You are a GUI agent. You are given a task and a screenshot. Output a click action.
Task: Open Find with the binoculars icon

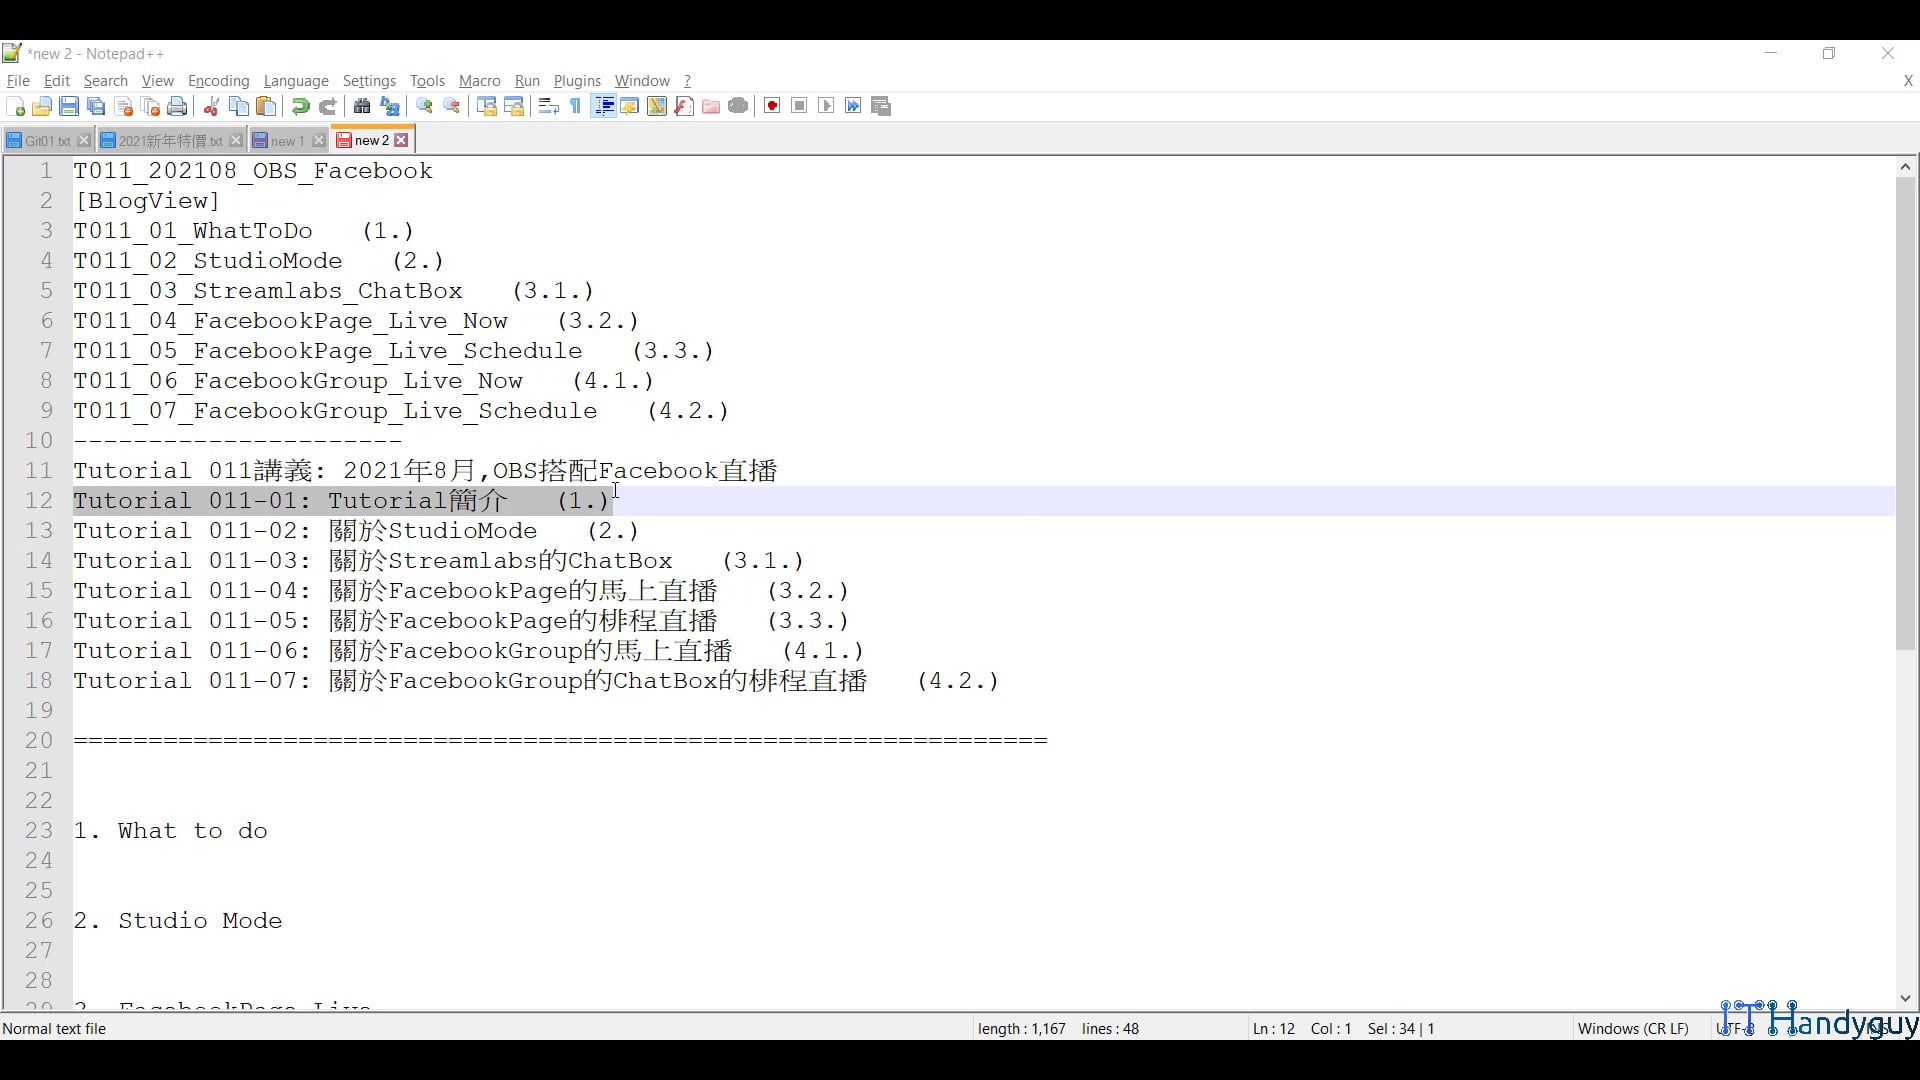pos(362,106)
